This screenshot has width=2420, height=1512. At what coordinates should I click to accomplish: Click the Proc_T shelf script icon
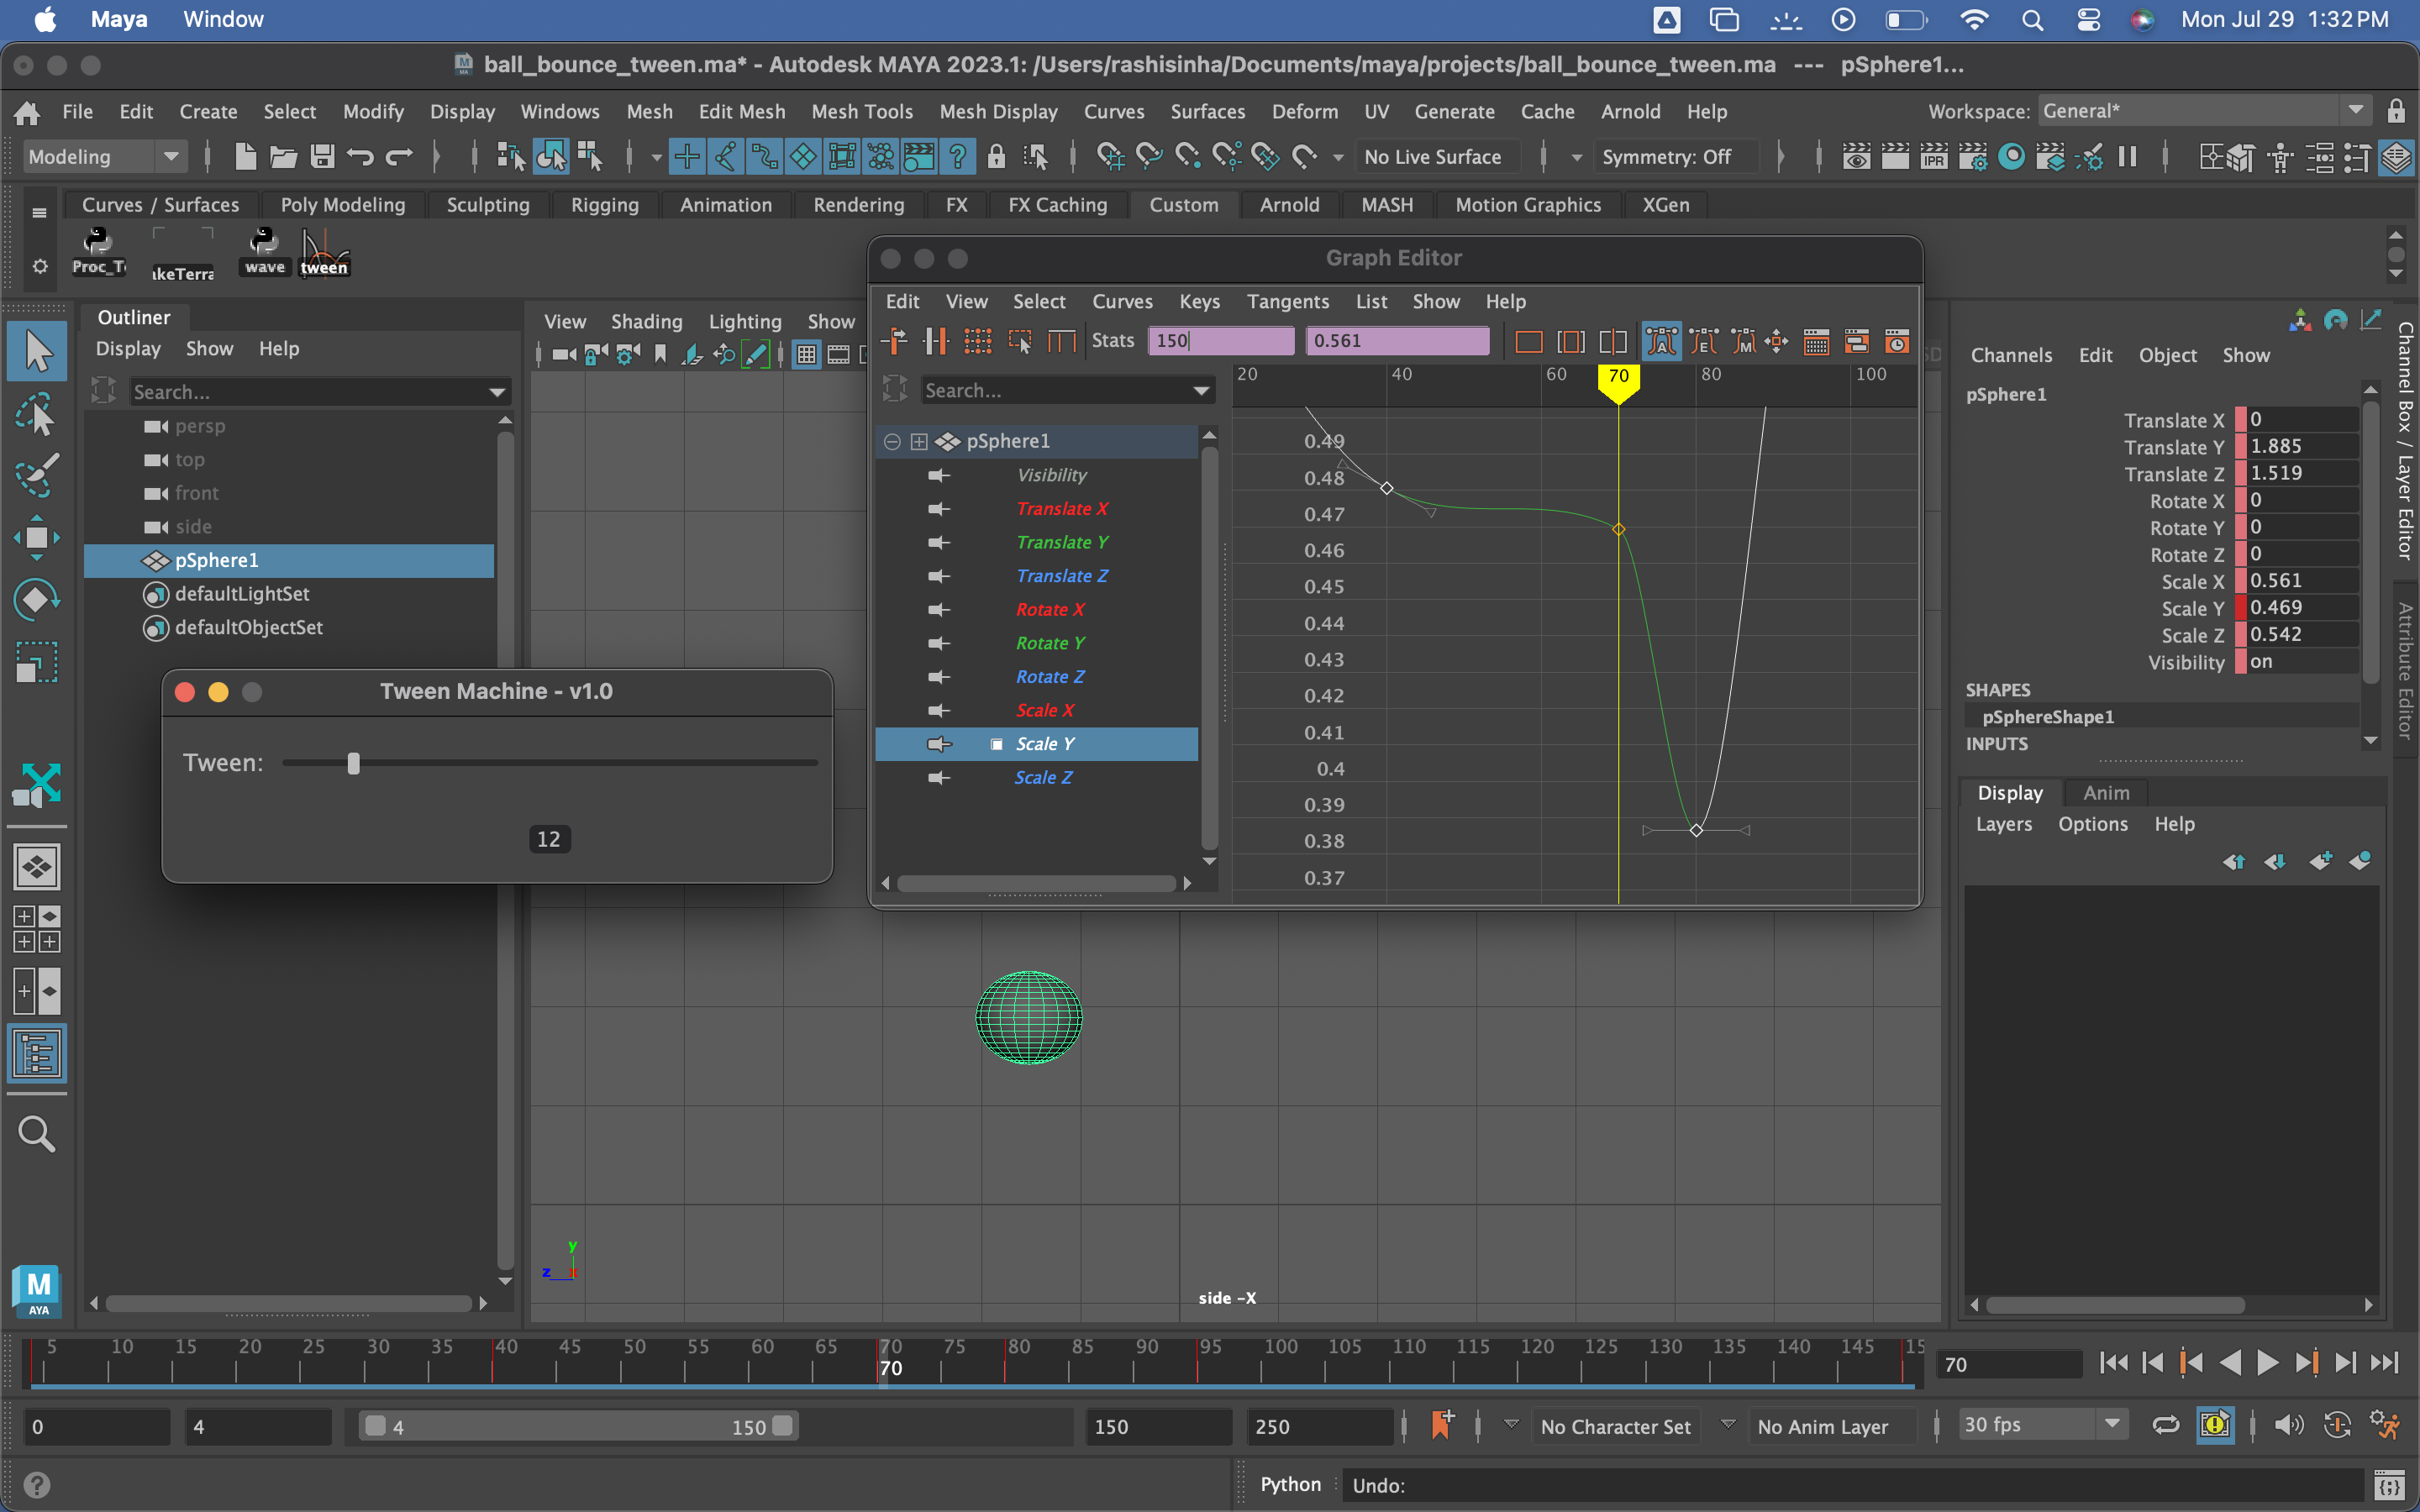(98, 252)
